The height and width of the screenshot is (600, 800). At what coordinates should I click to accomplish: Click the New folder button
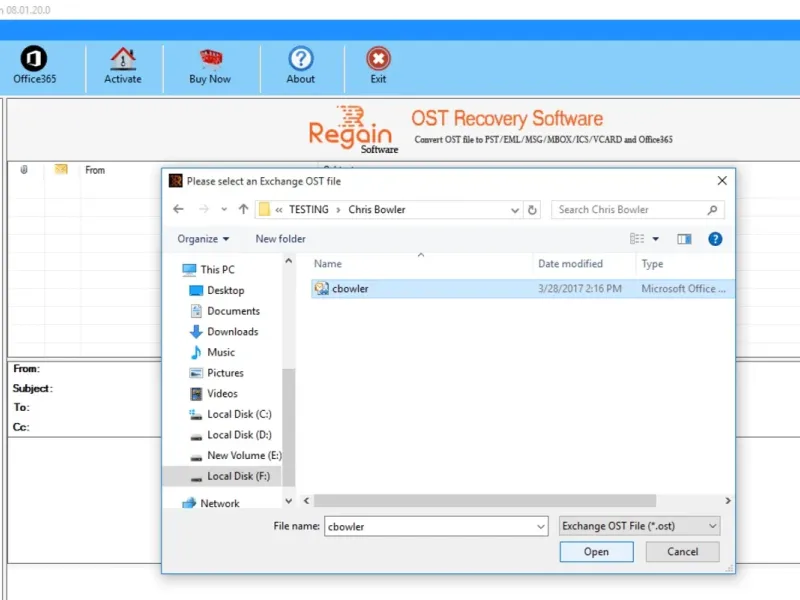coord(280,239)
